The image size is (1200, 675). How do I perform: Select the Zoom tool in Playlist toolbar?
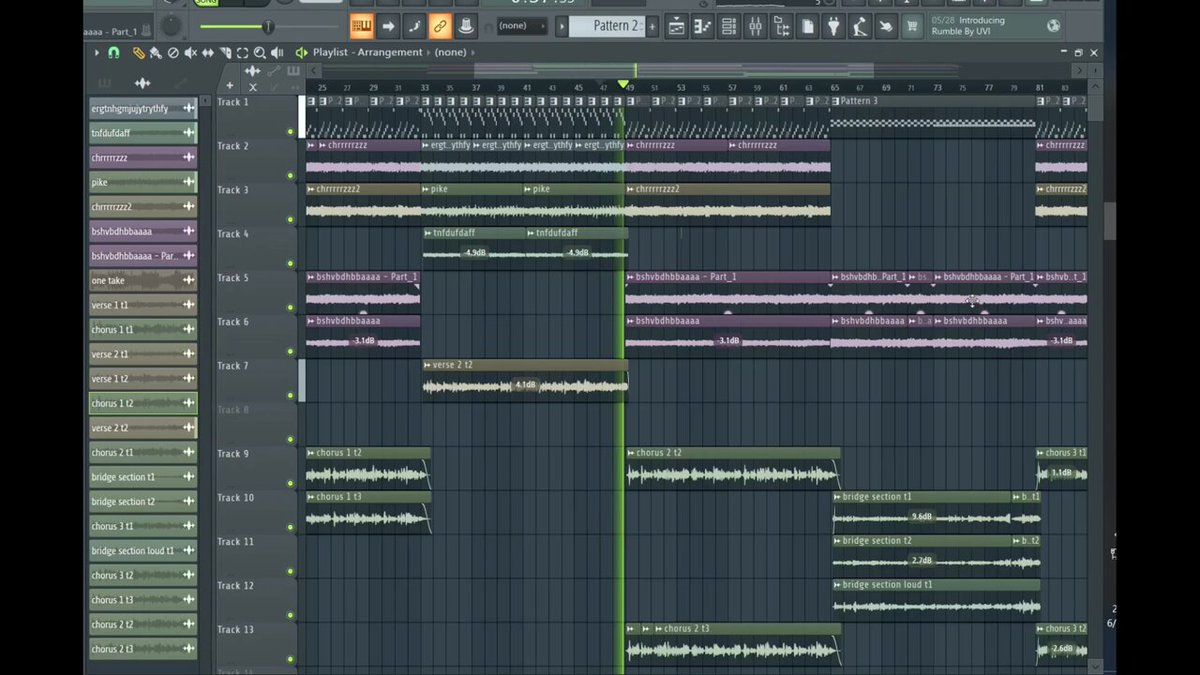(x=259, y=52)
